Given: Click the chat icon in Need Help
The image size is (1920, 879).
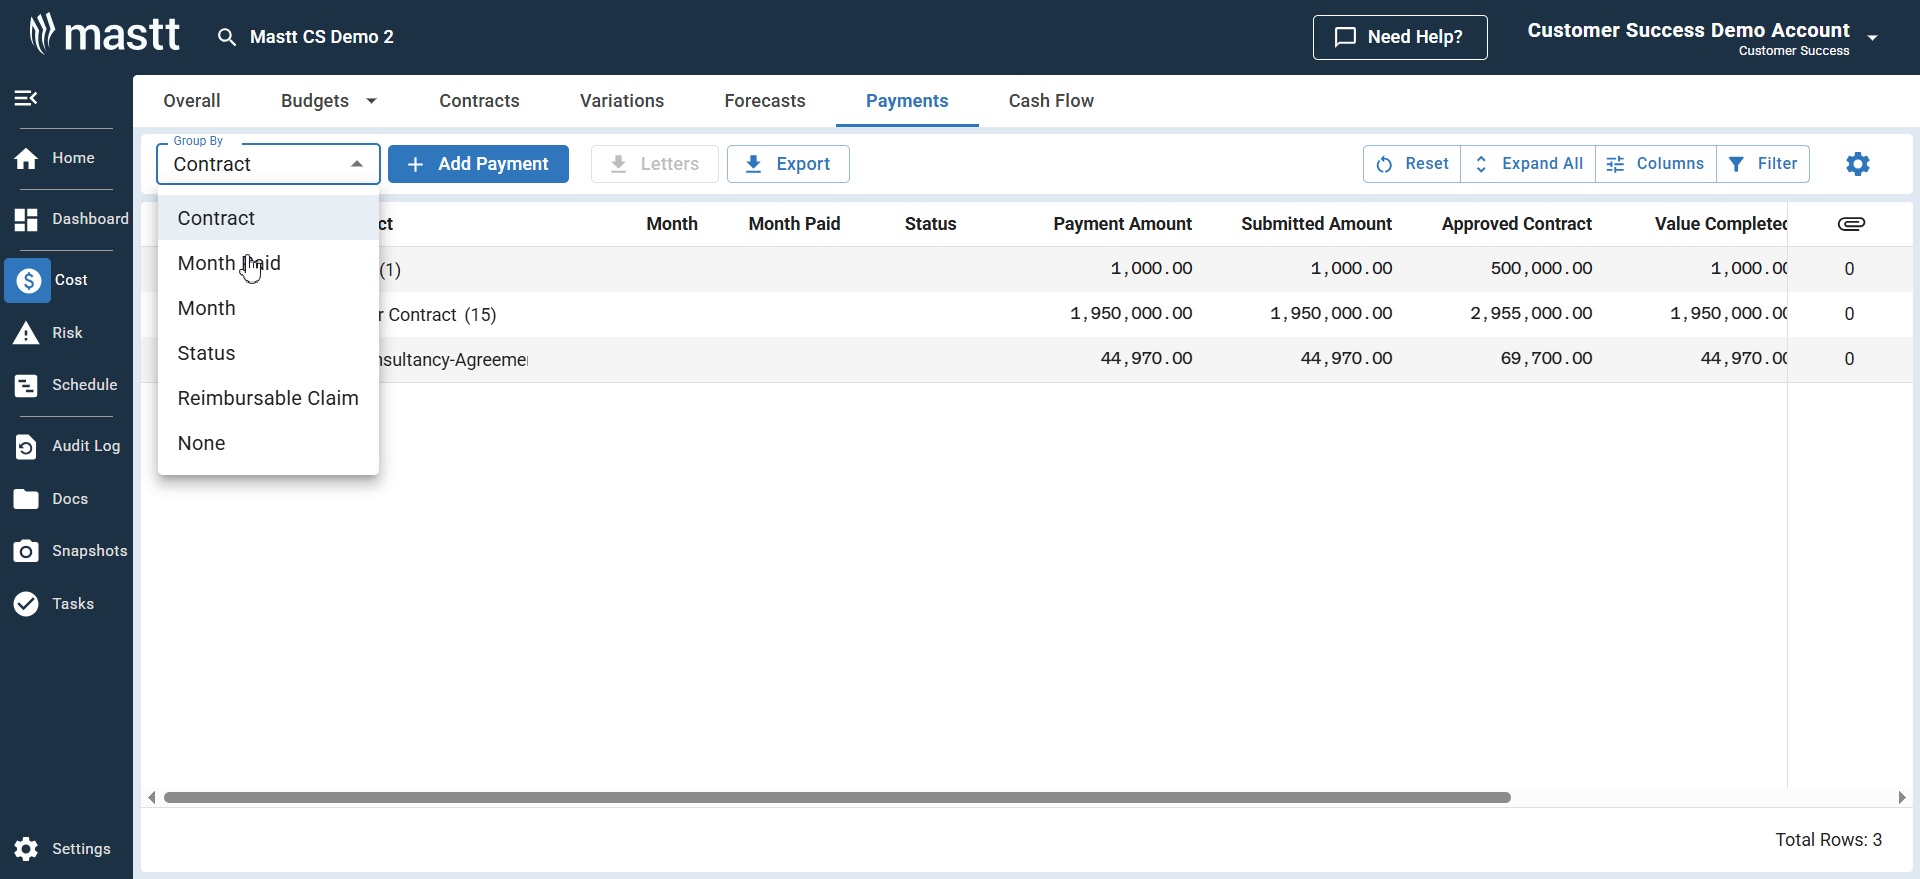Looking at the screenshot, I should [1346, 37].
